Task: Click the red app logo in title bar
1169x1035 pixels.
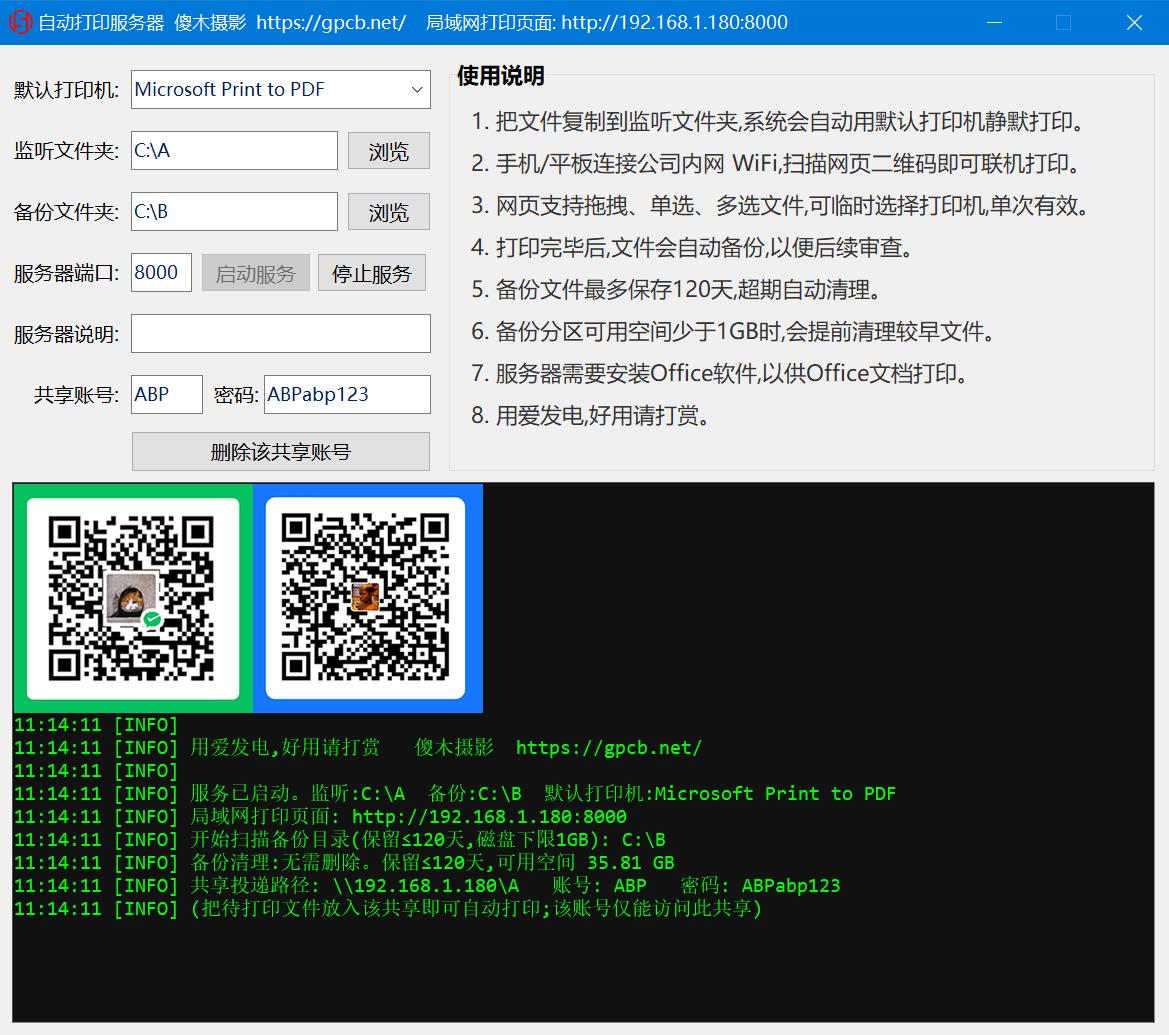Action: [x=19, y=22]
